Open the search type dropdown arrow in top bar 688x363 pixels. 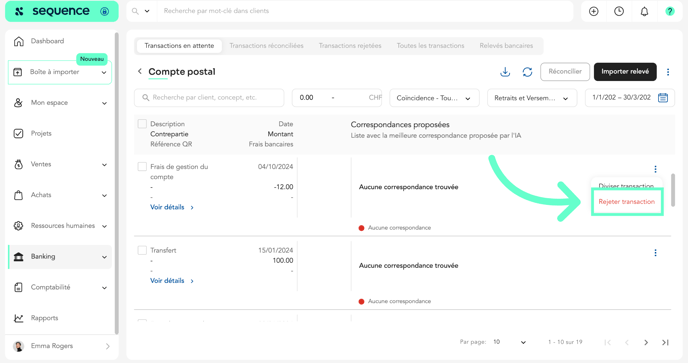coord(147,11)
